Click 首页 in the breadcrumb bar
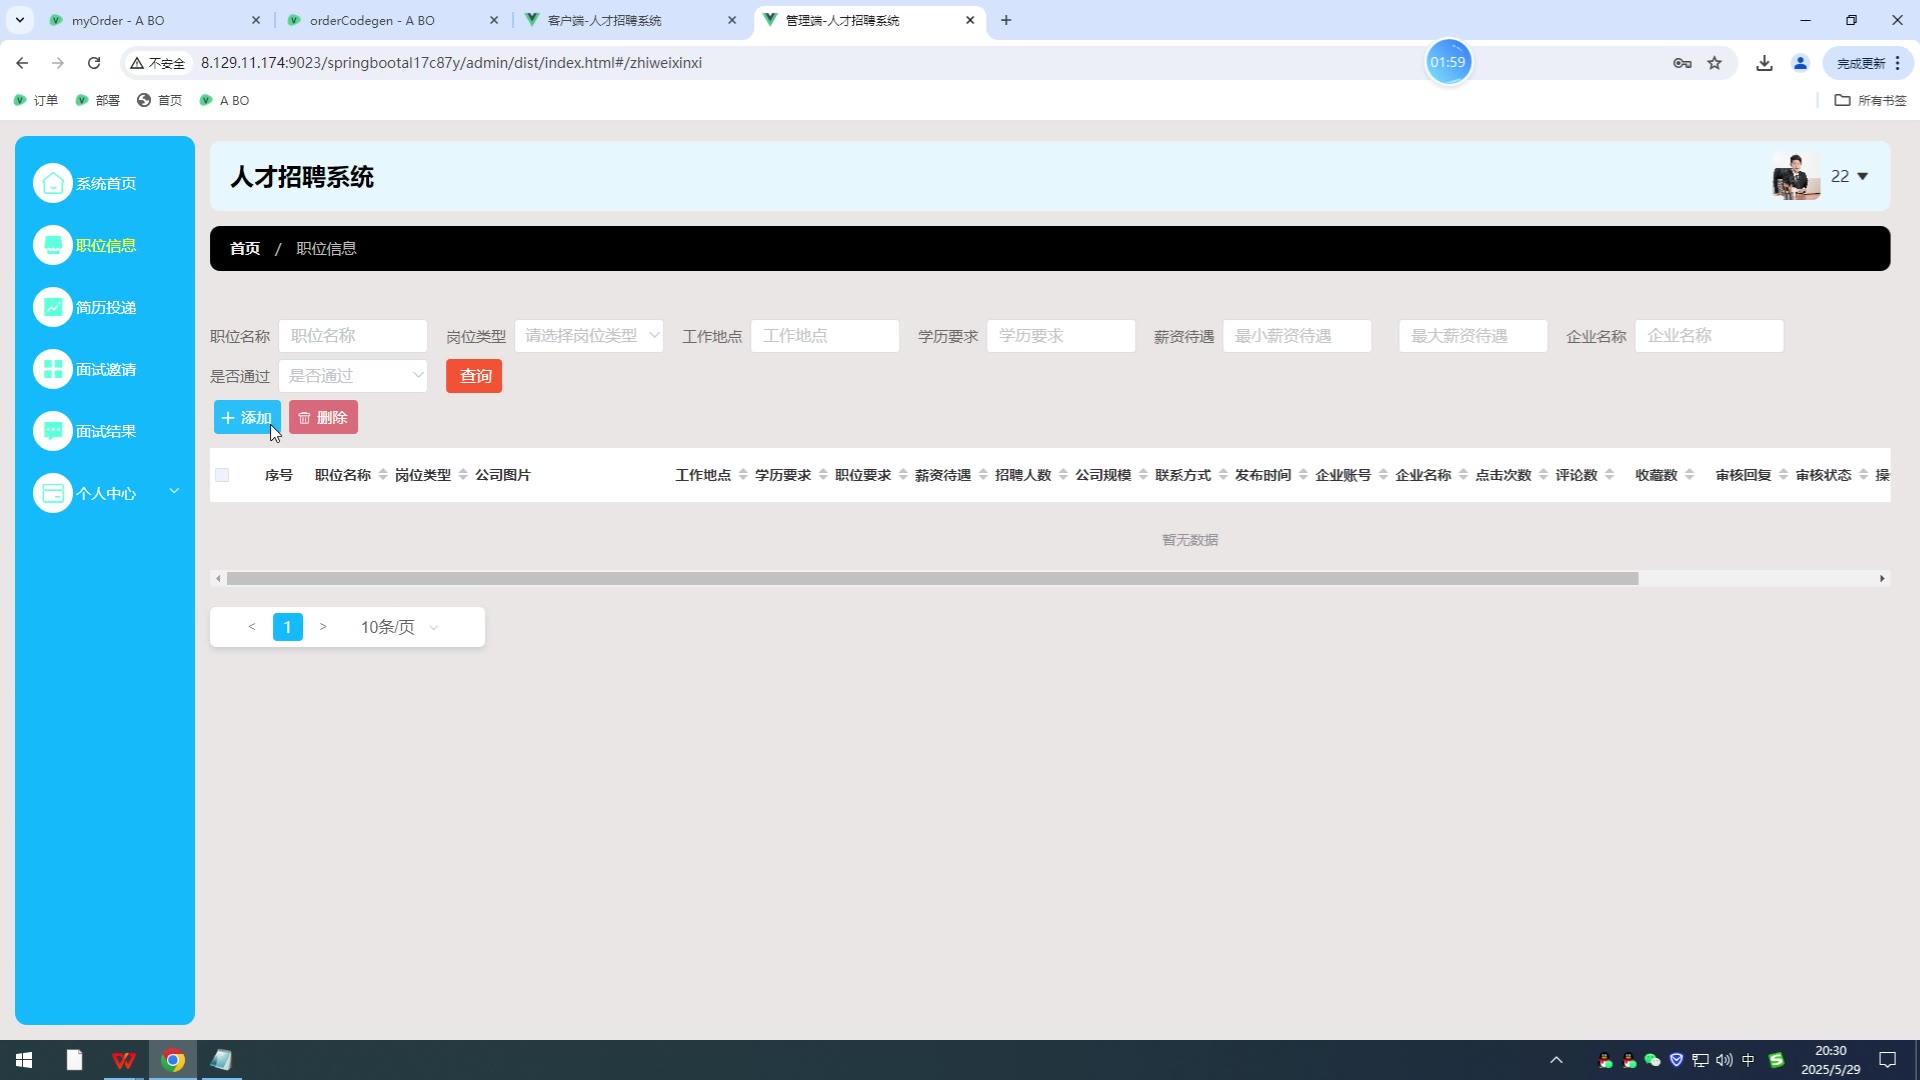 pos(244,248)
